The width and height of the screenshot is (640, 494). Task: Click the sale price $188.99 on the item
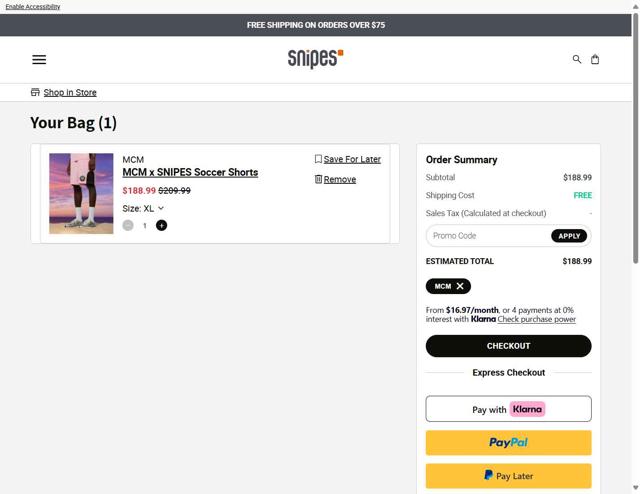[x=139, y=191]
